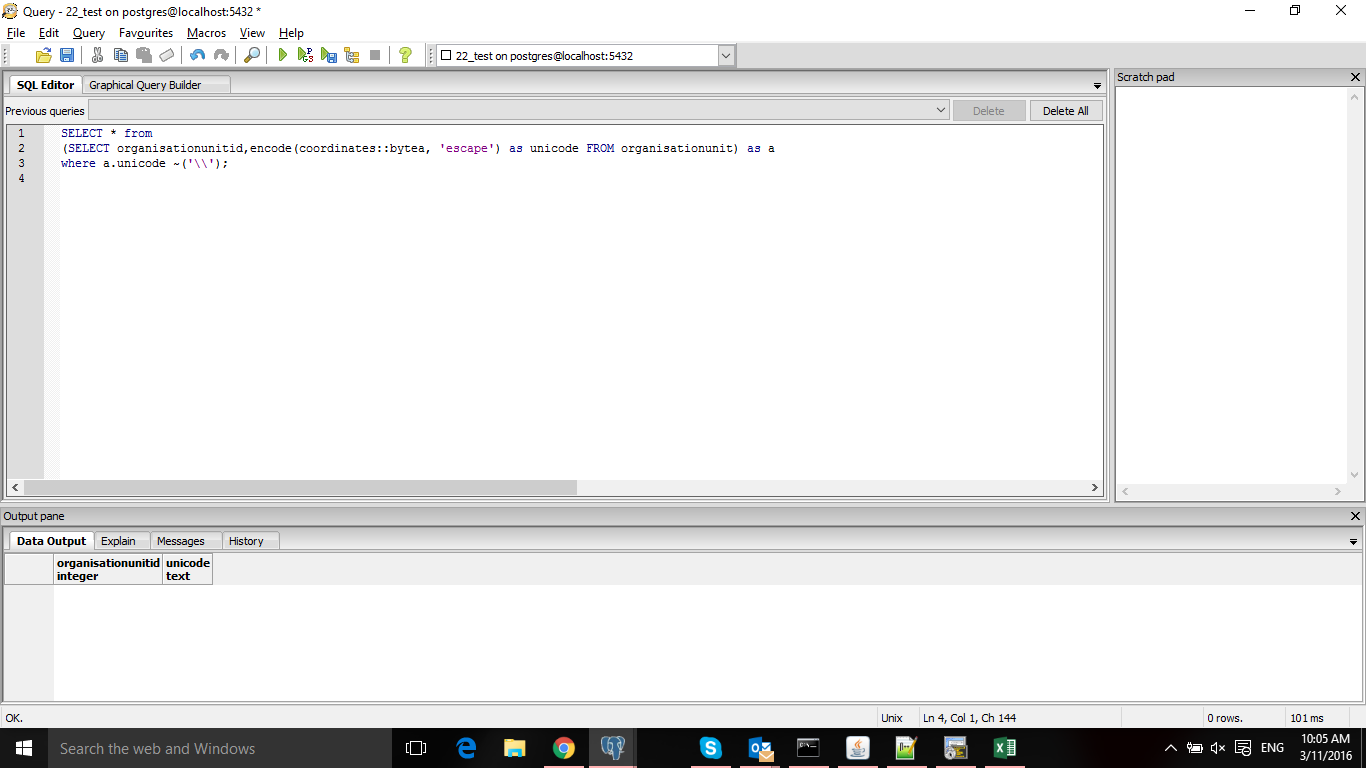Switch to the Messages output tab
Image resolution: width=1366 pixels, height=768 pixels.
pos(180,541)
